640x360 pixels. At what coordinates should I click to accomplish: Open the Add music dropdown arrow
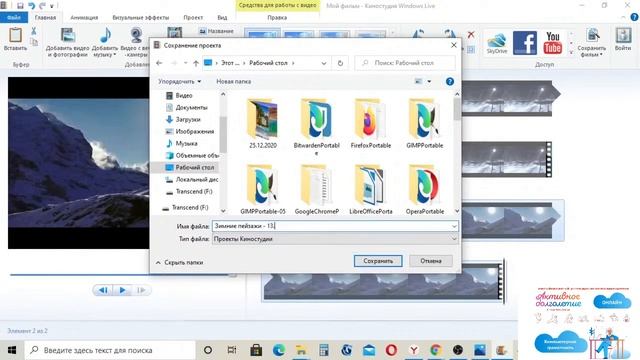pos(115,55)
